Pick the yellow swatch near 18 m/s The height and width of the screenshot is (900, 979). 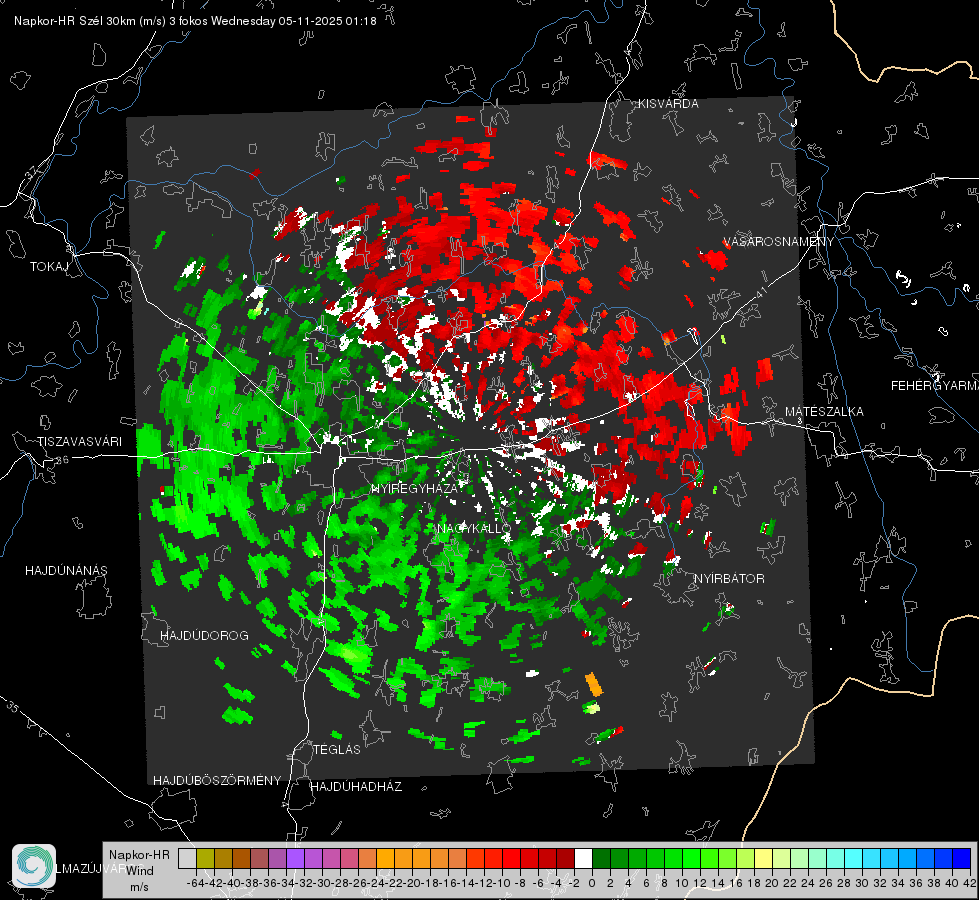764,859
